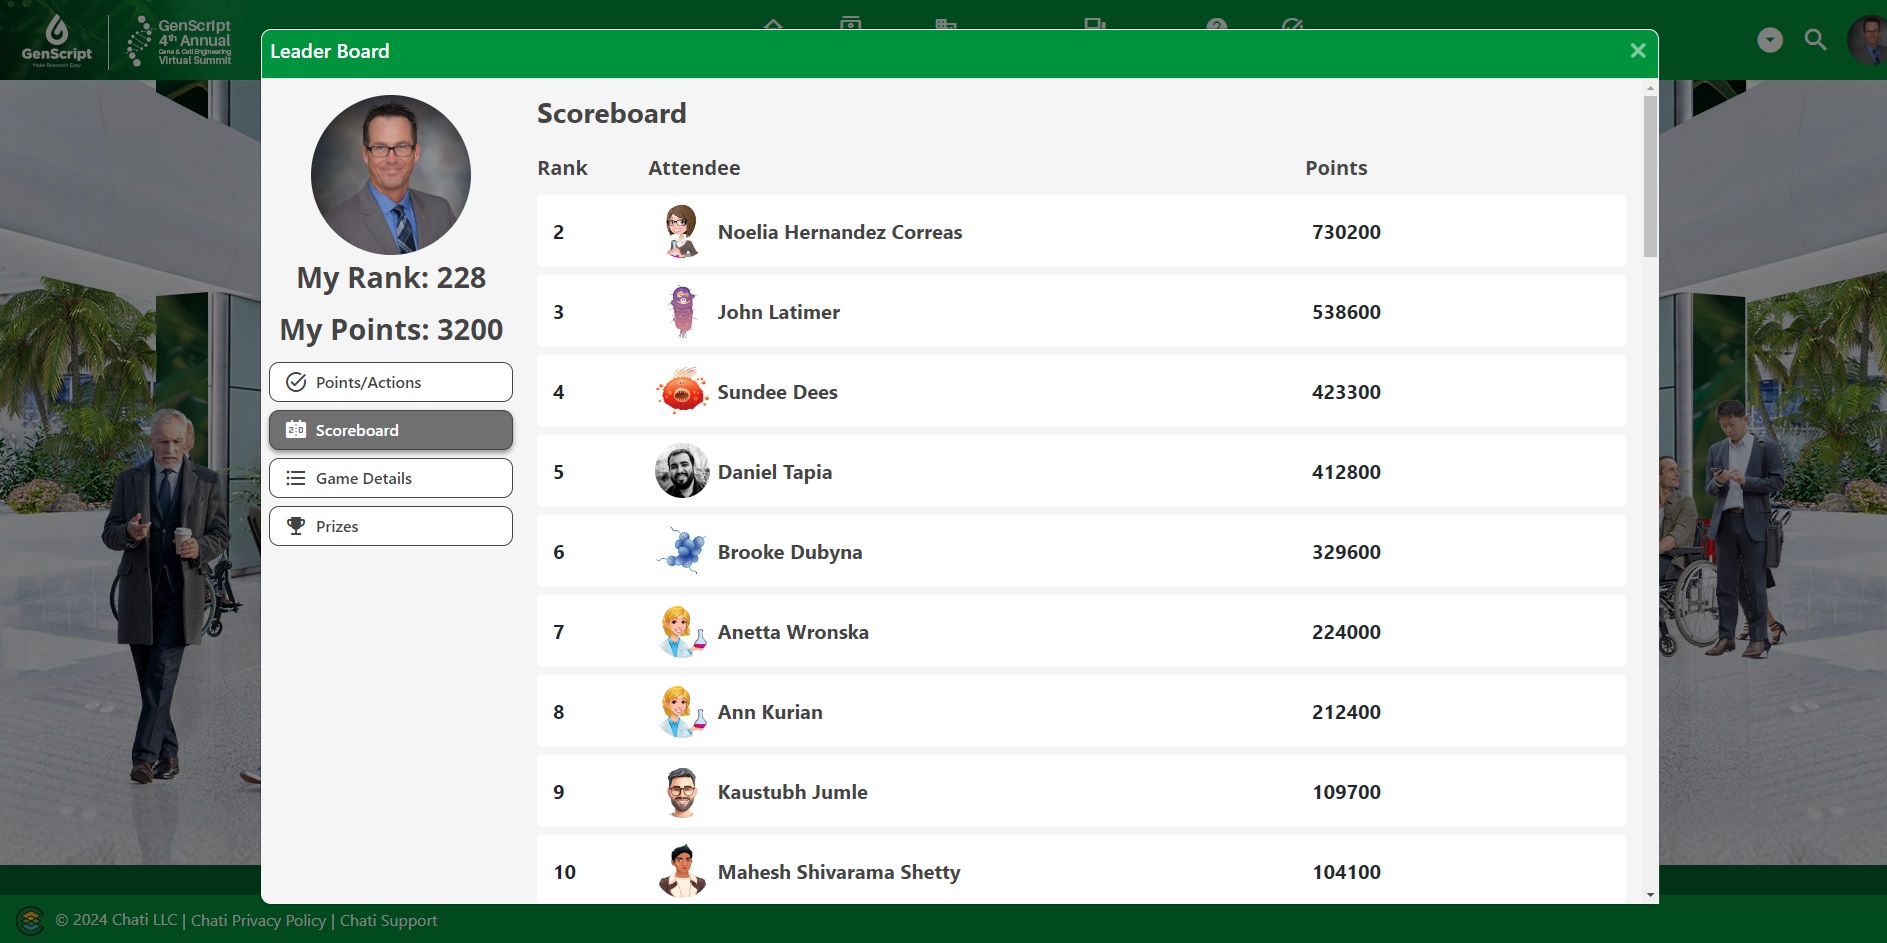
Task: Open the Game Details tab
Action: pos(390,478)
